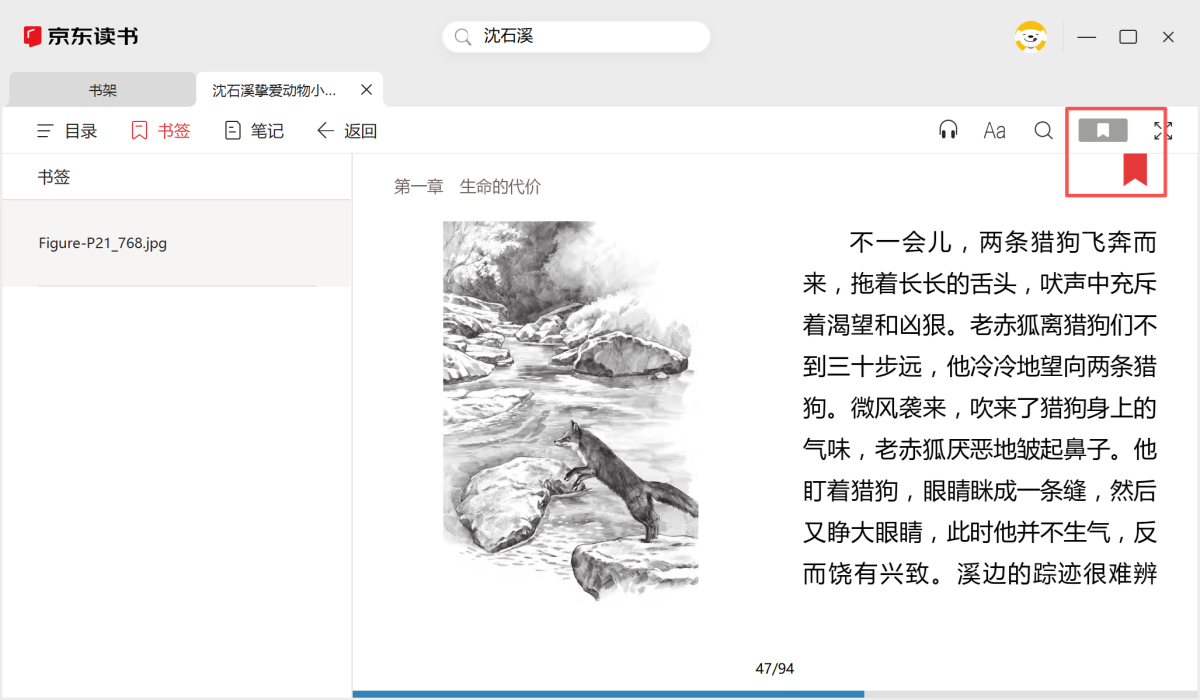The width and height of the screenshot is (1200, 700).
Task: Click the fox illustration image
Action: (571, 410)
